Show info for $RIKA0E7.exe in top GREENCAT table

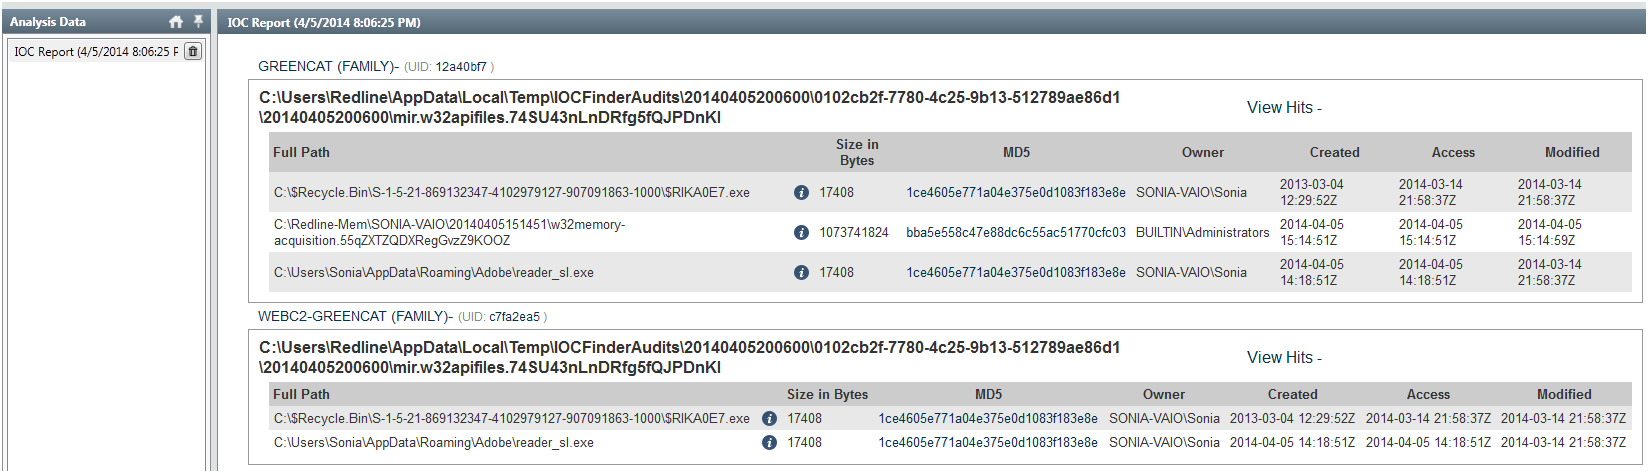tap(801, 192)
